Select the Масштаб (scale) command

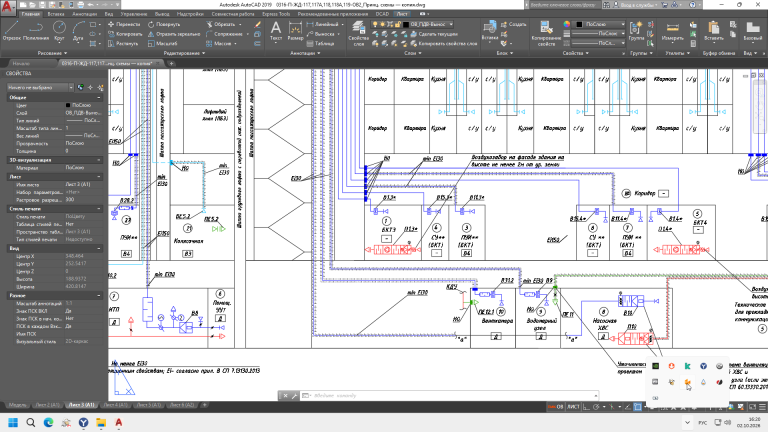(163, 44)
